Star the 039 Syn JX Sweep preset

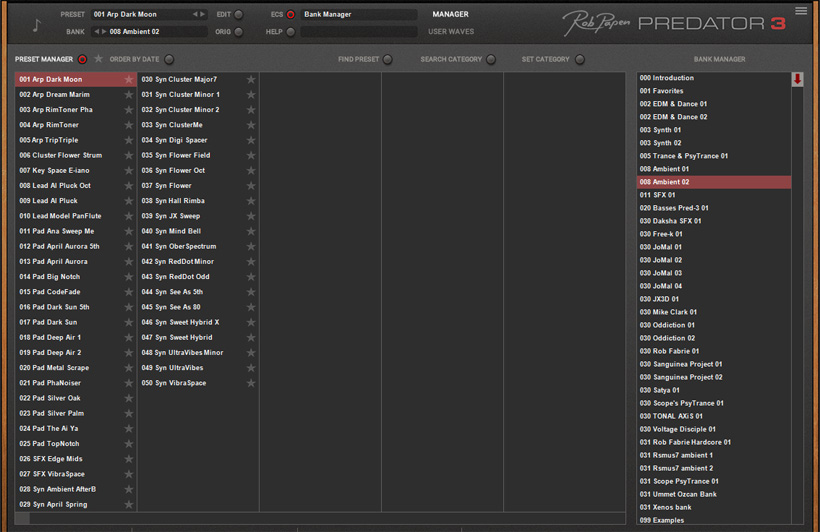click(x=251, y=216)
